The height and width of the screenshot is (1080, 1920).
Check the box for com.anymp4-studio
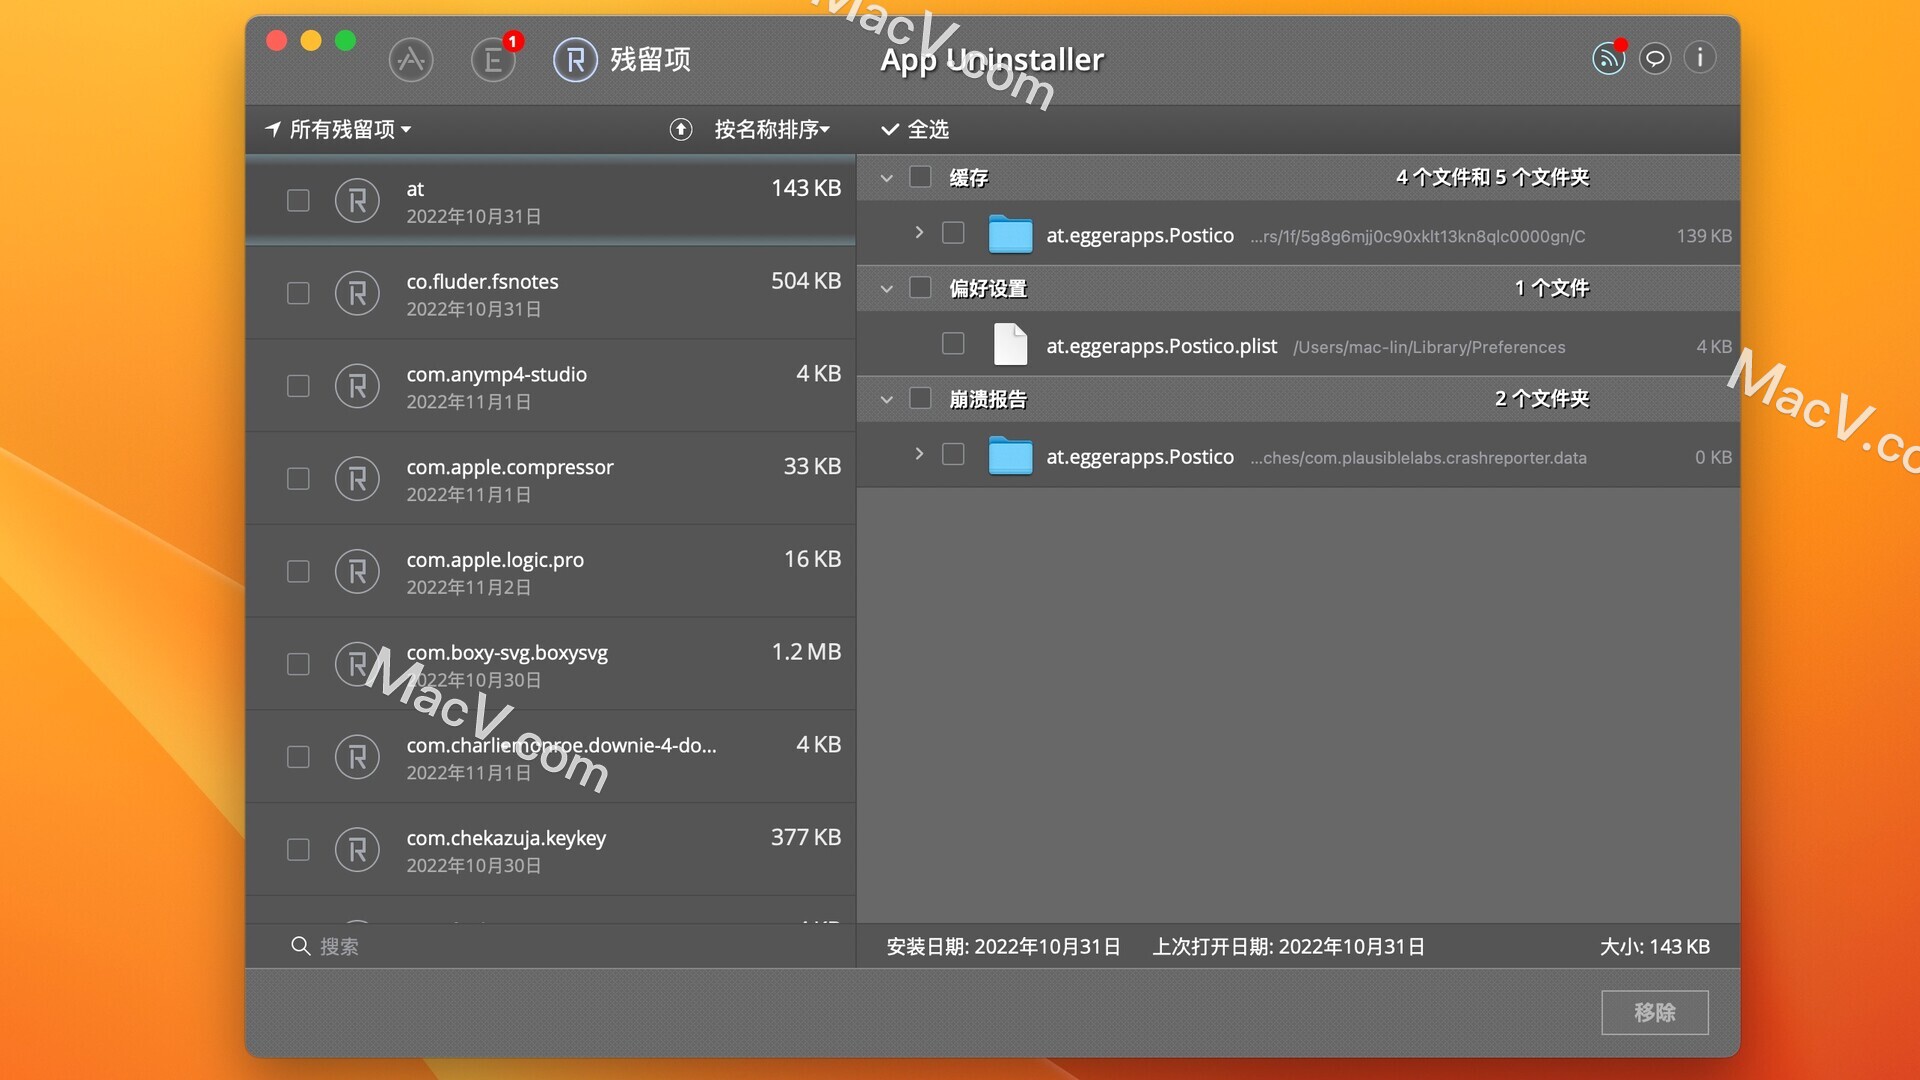[298, 386]
